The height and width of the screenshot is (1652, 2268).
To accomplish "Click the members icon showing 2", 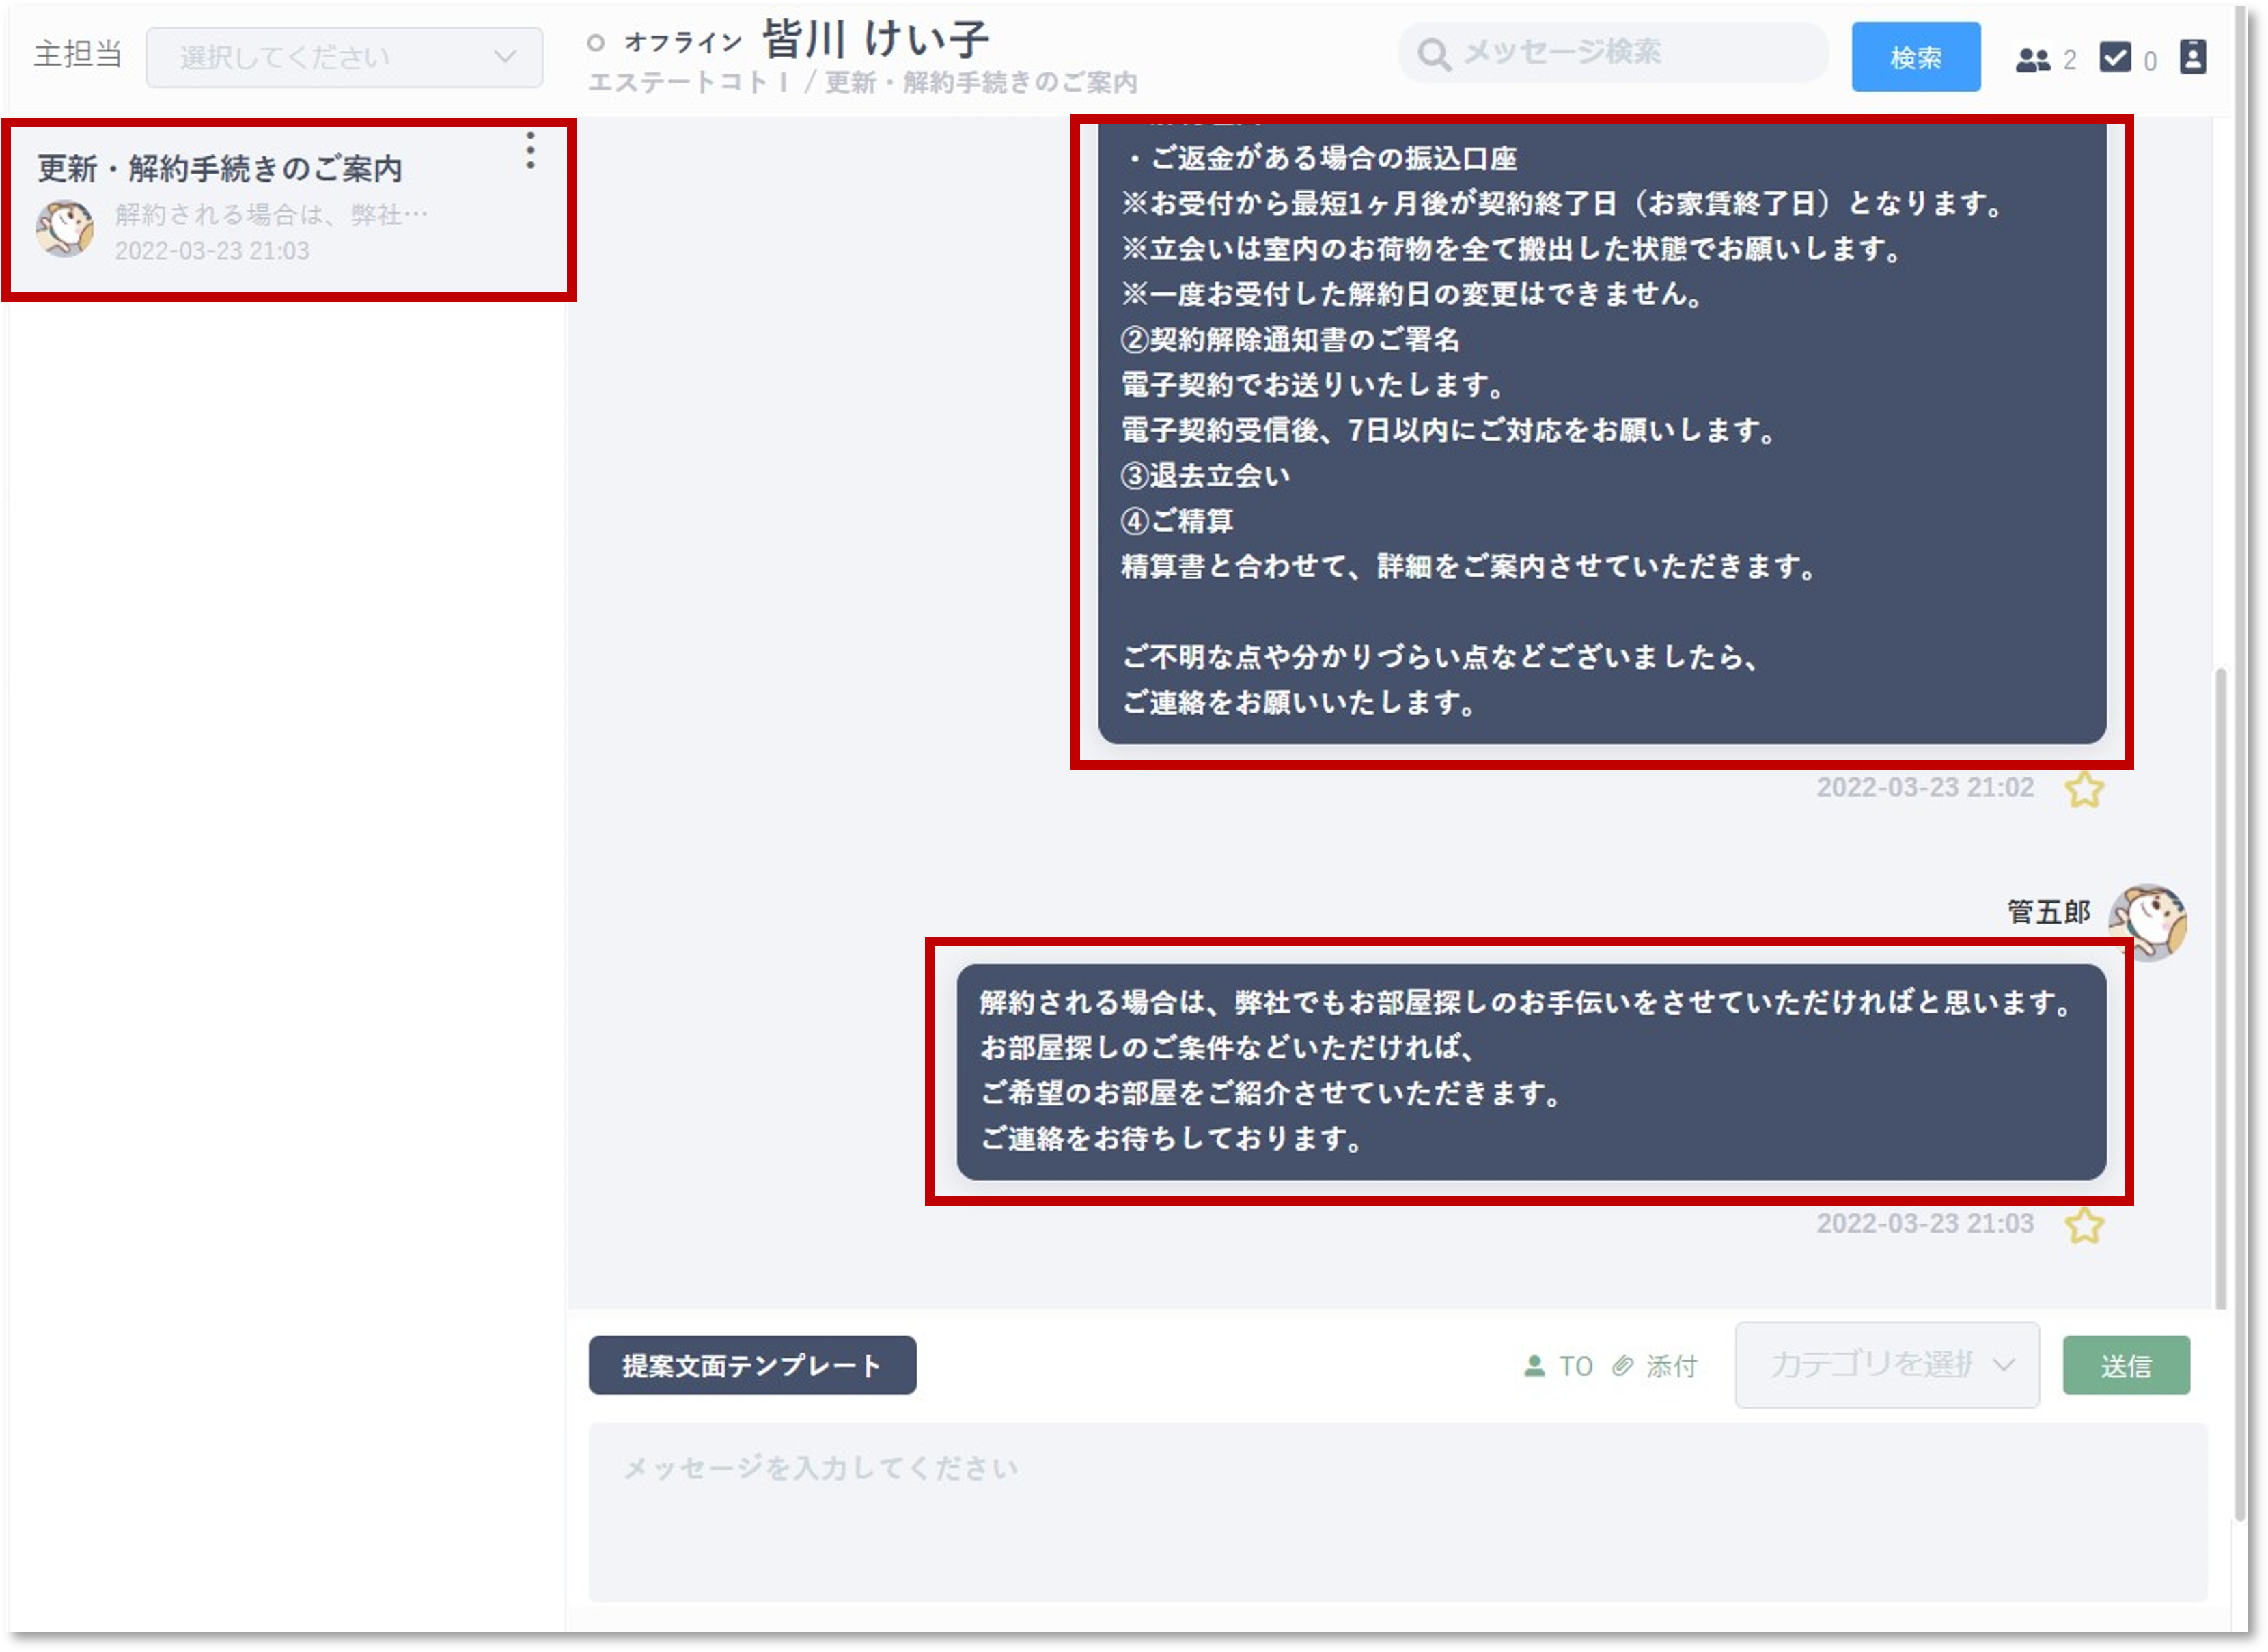I will click(x=2032, y=60).
